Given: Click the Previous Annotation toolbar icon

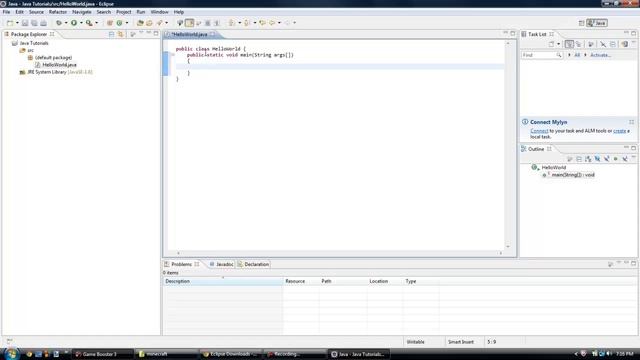Looking at the screenshot, I should [247, 23].
